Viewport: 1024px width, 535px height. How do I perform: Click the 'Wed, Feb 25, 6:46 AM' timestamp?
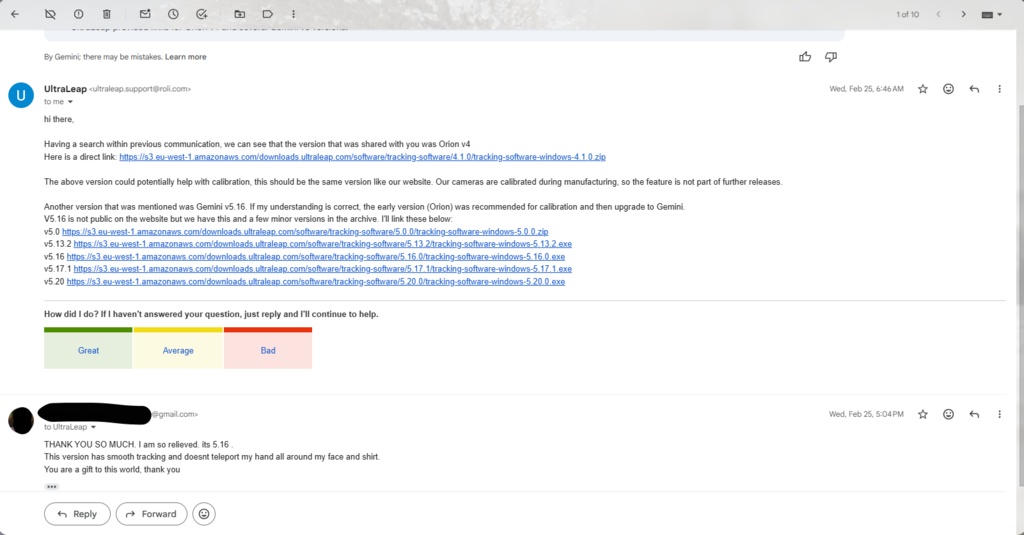[867, 89]
